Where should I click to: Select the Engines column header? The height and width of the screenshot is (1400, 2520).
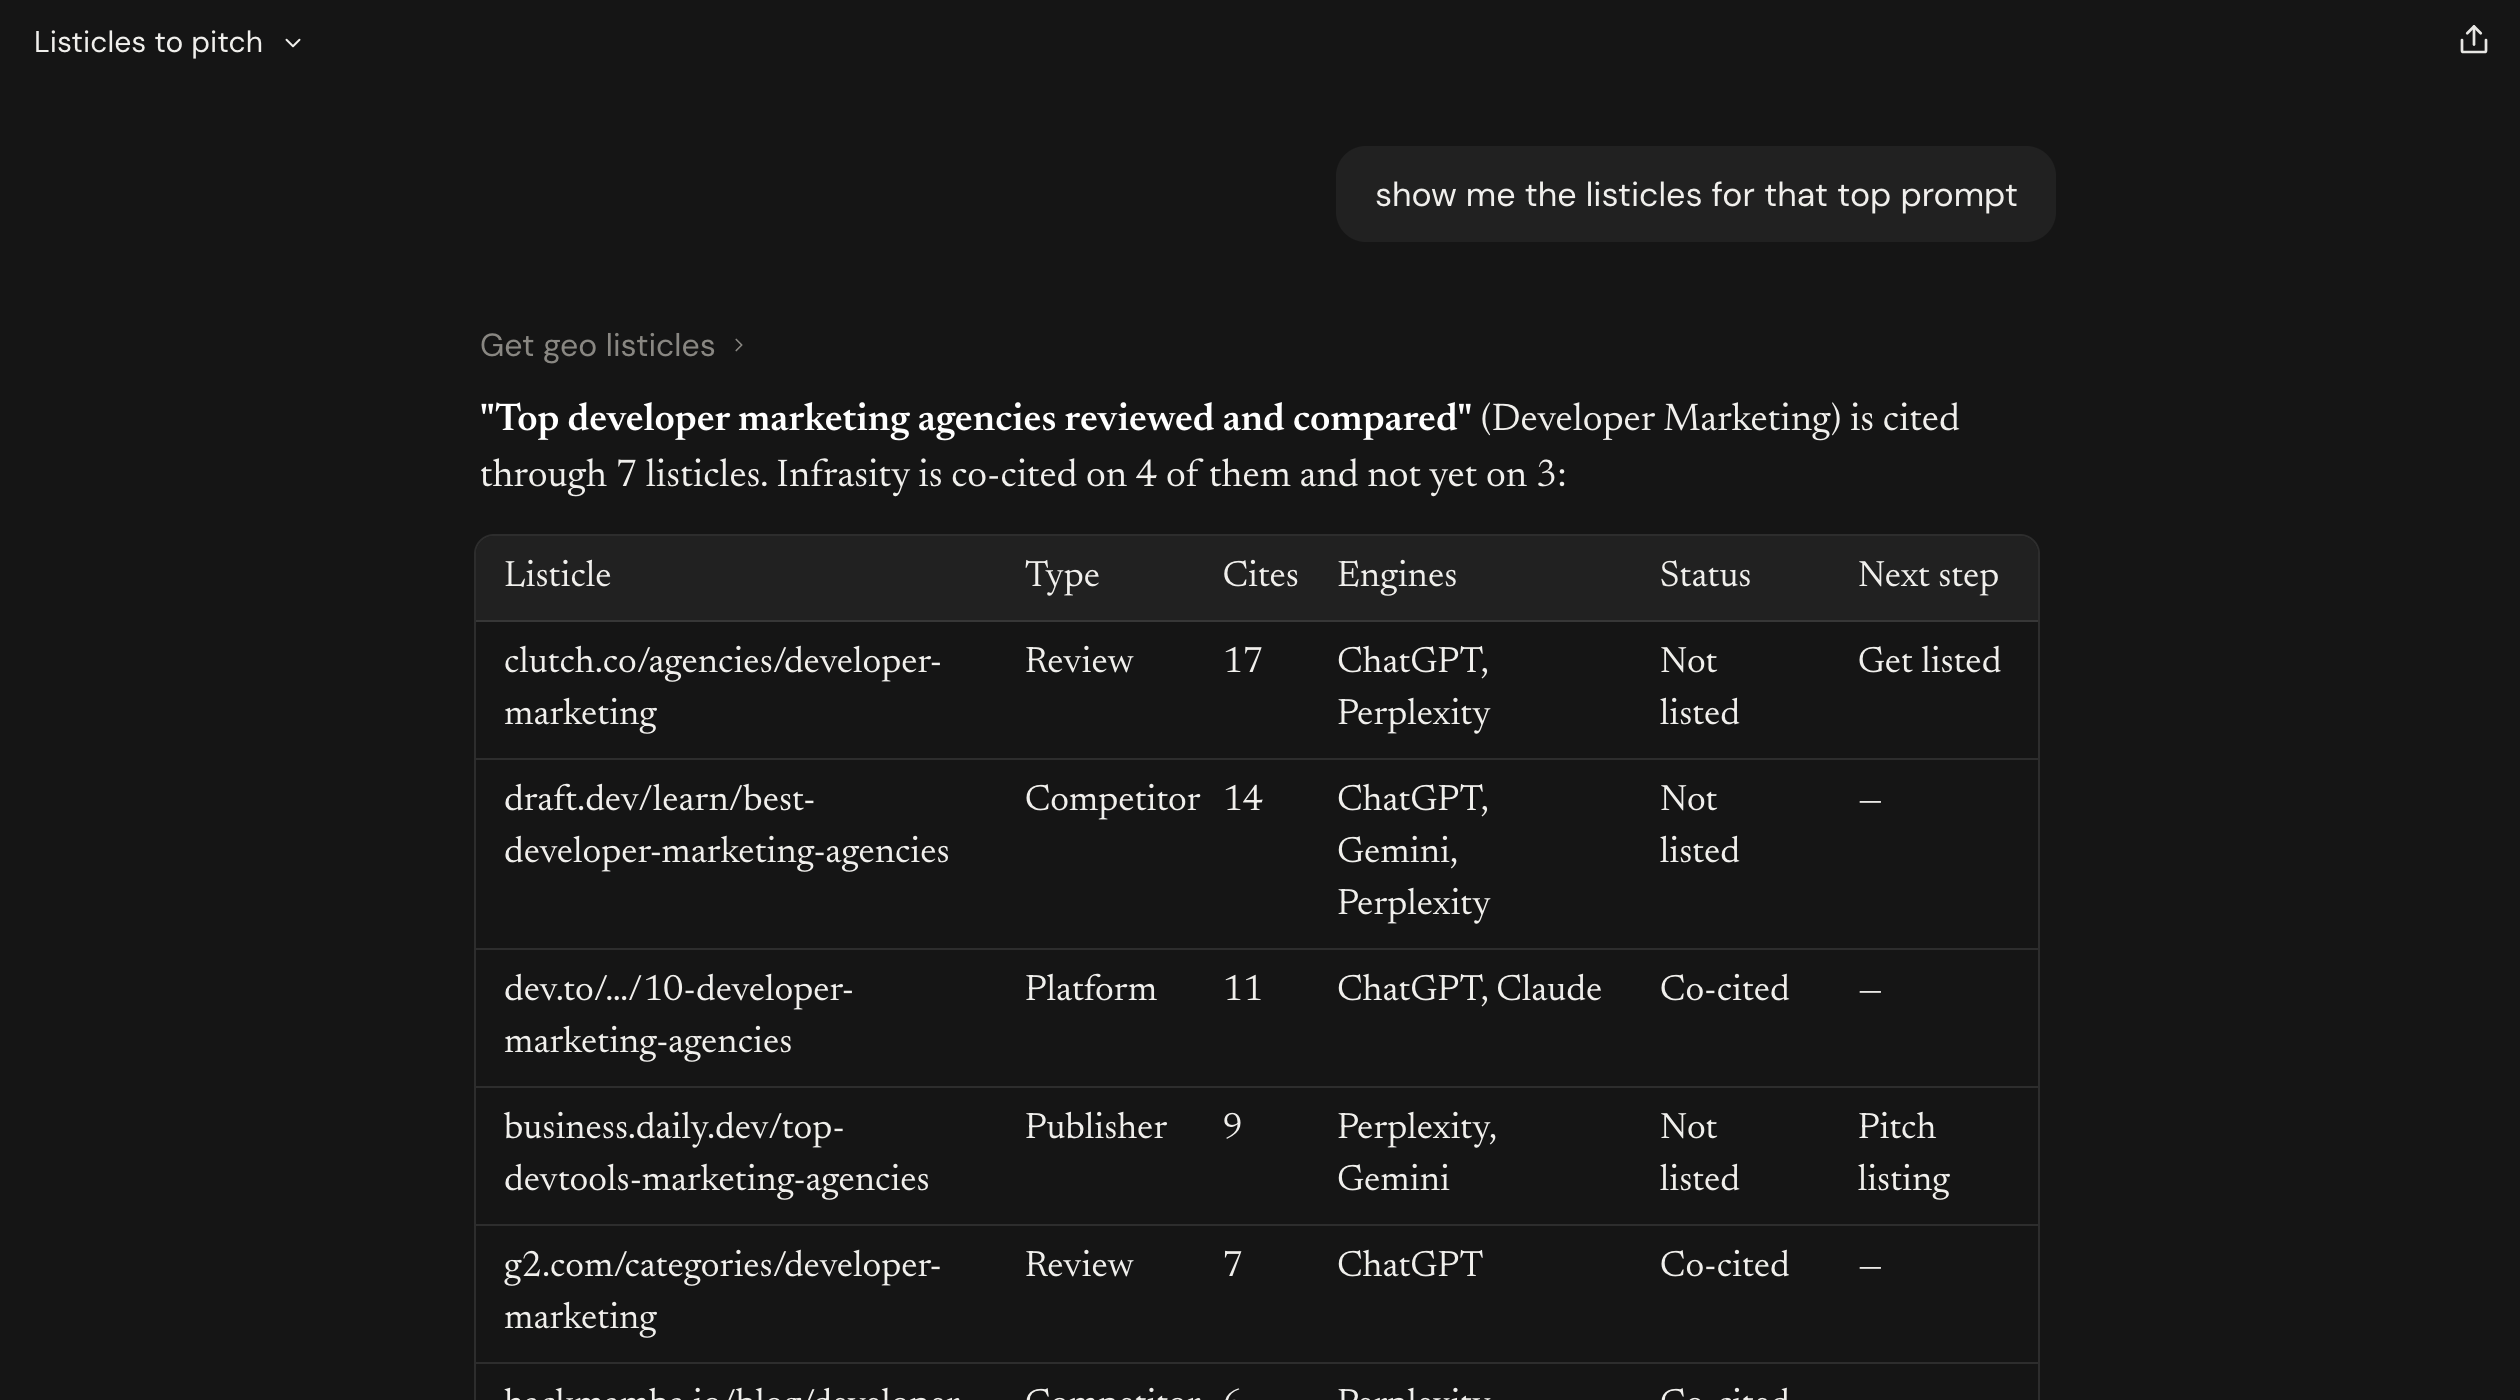(1397, 575)
